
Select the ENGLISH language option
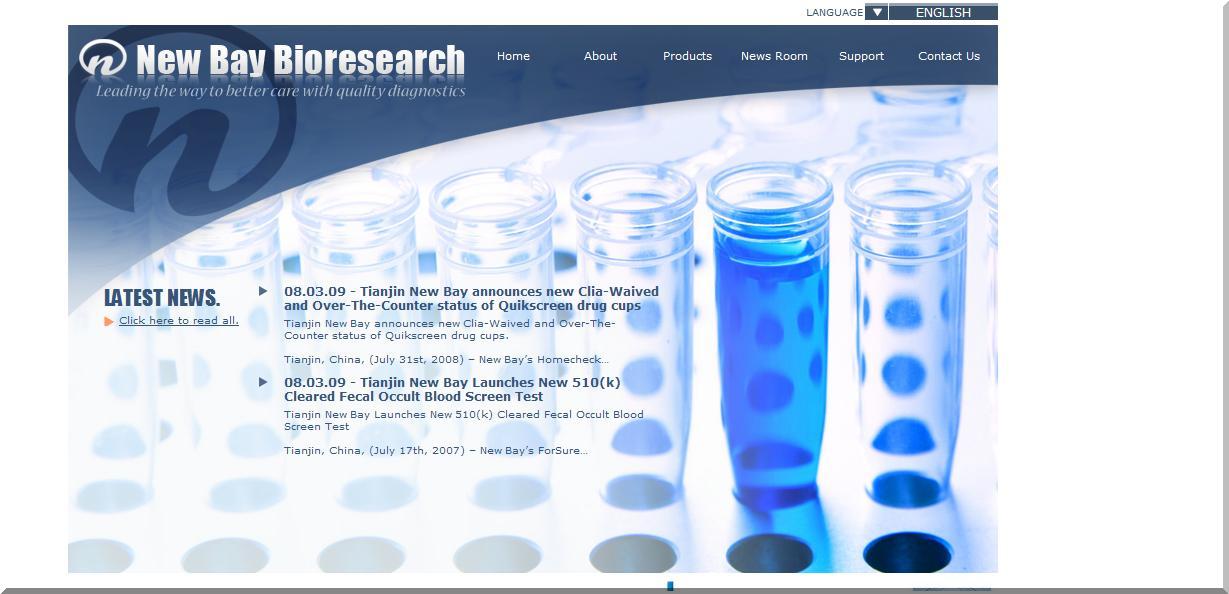pos(943,12)
